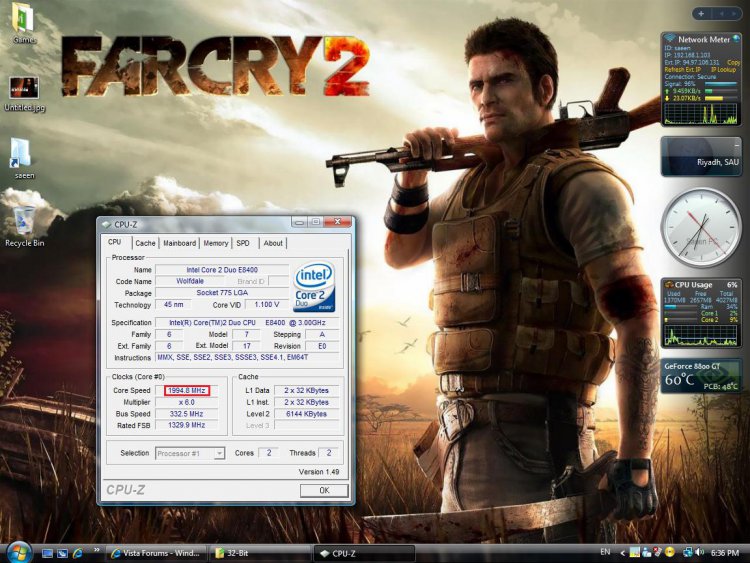
Task: Switch to the About tab
Action: point(273,243)
